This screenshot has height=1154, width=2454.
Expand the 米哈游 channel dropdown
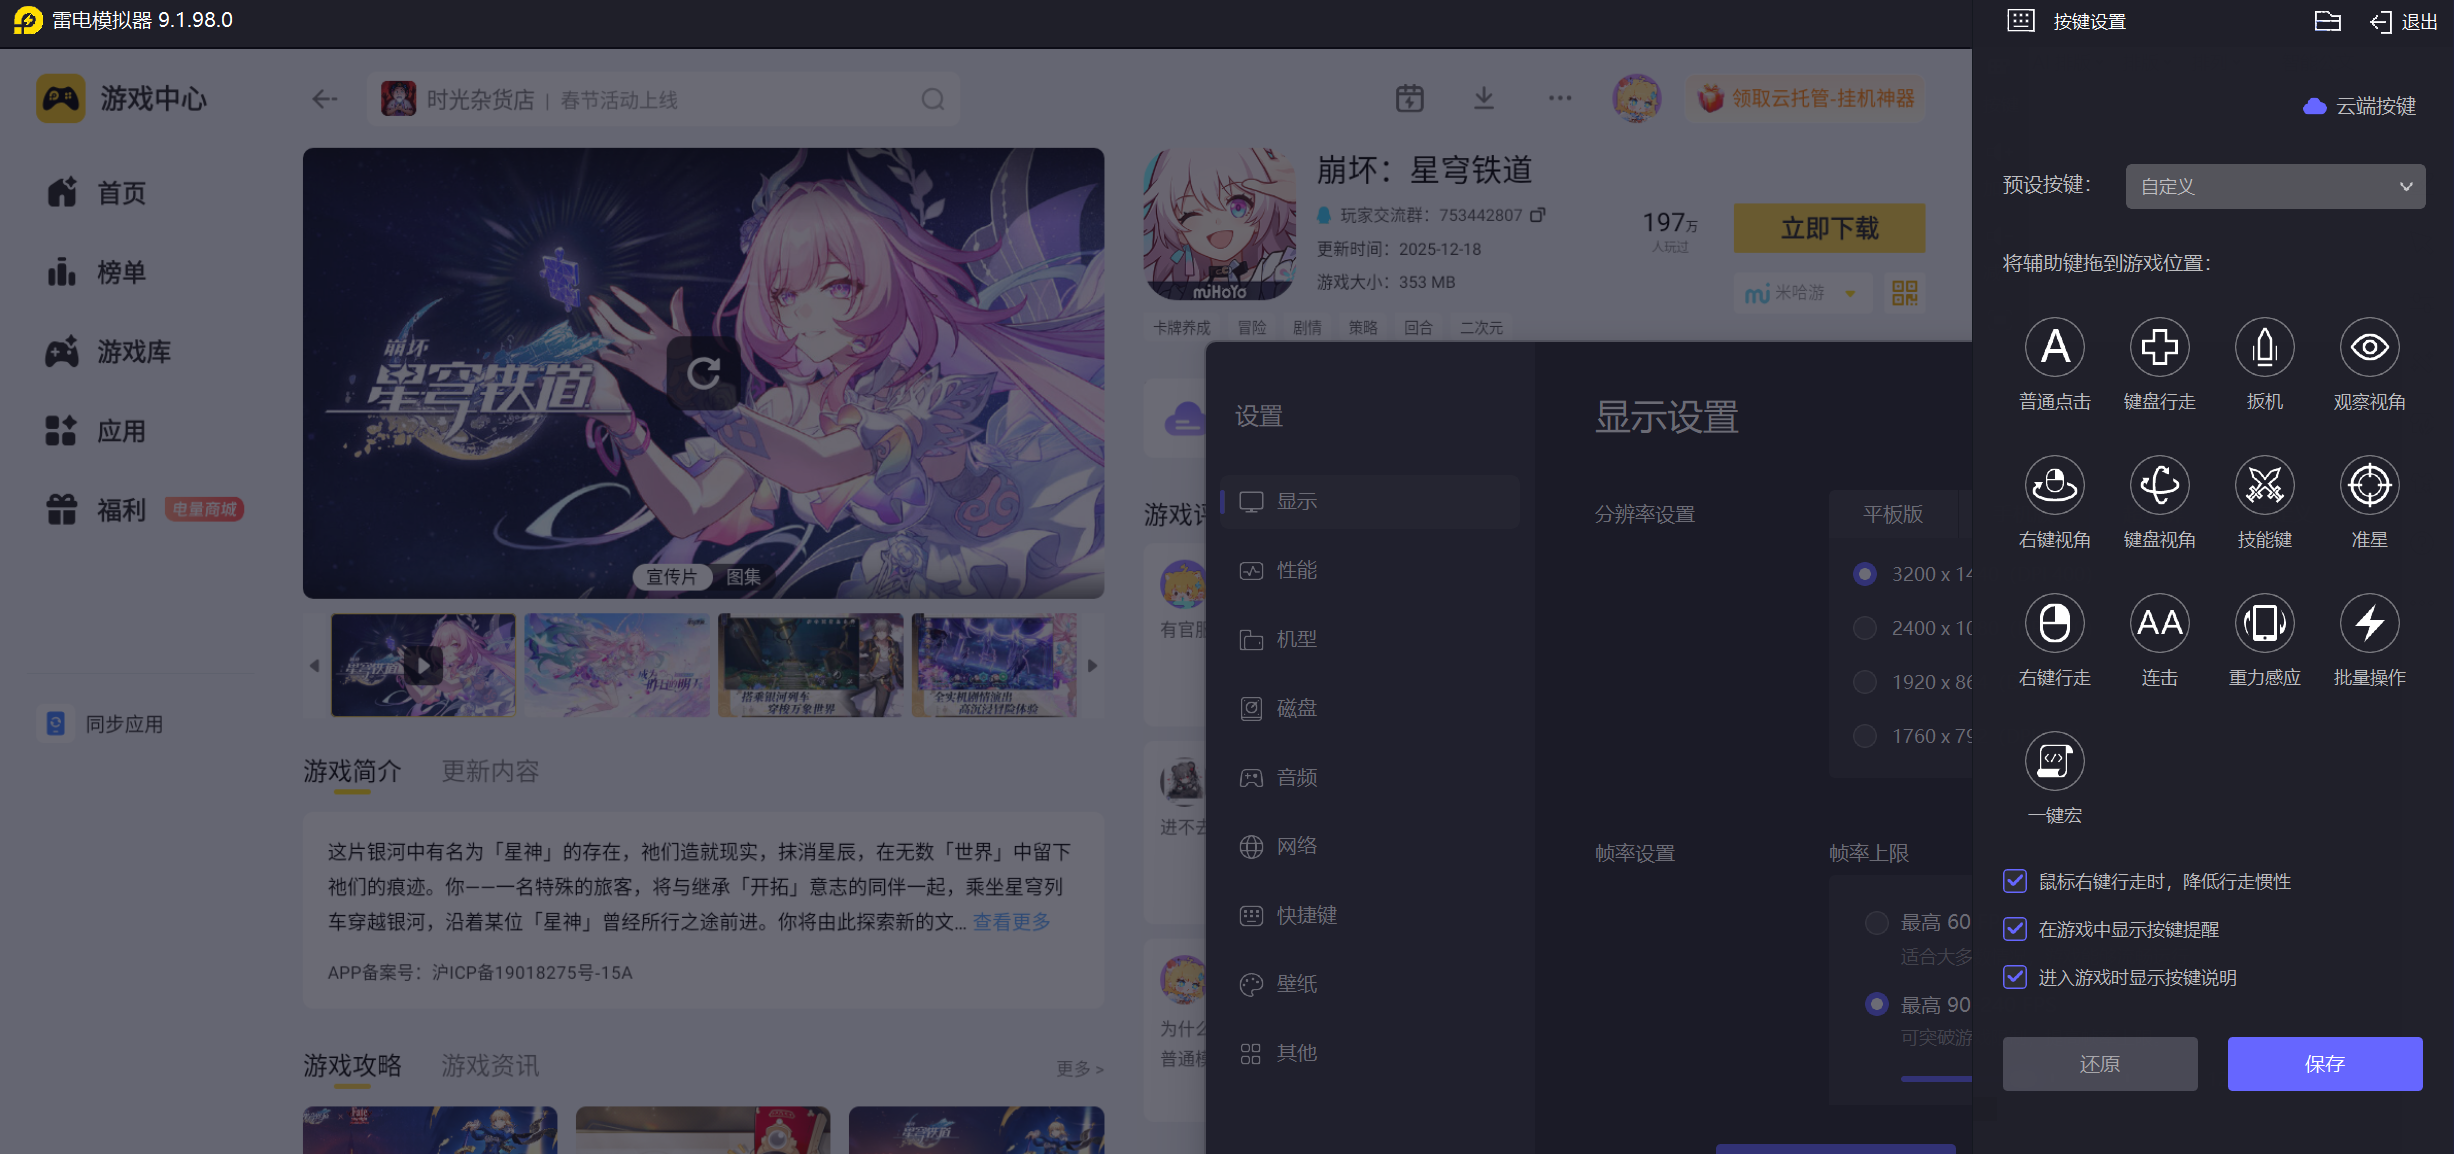click(x=1850, y=293)
